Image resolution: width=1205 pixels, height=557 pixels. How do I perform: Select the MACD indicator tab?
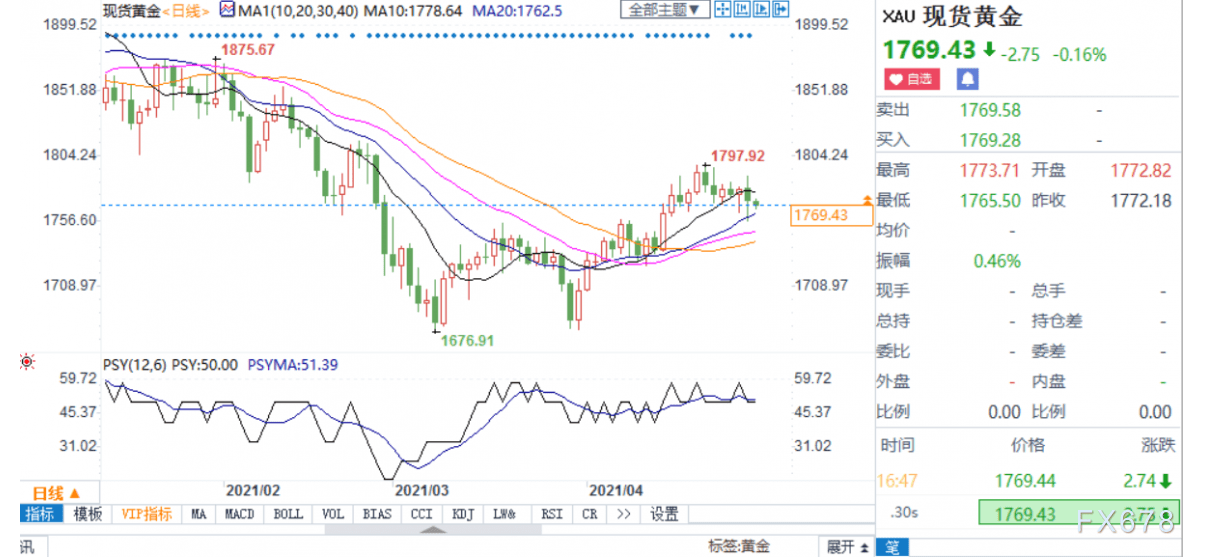pos(238,514)
